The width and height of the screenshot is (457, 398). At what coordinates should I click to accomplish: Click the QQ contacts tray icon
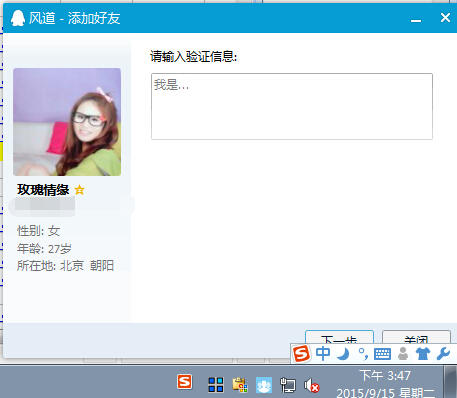(x=264, y=385)
